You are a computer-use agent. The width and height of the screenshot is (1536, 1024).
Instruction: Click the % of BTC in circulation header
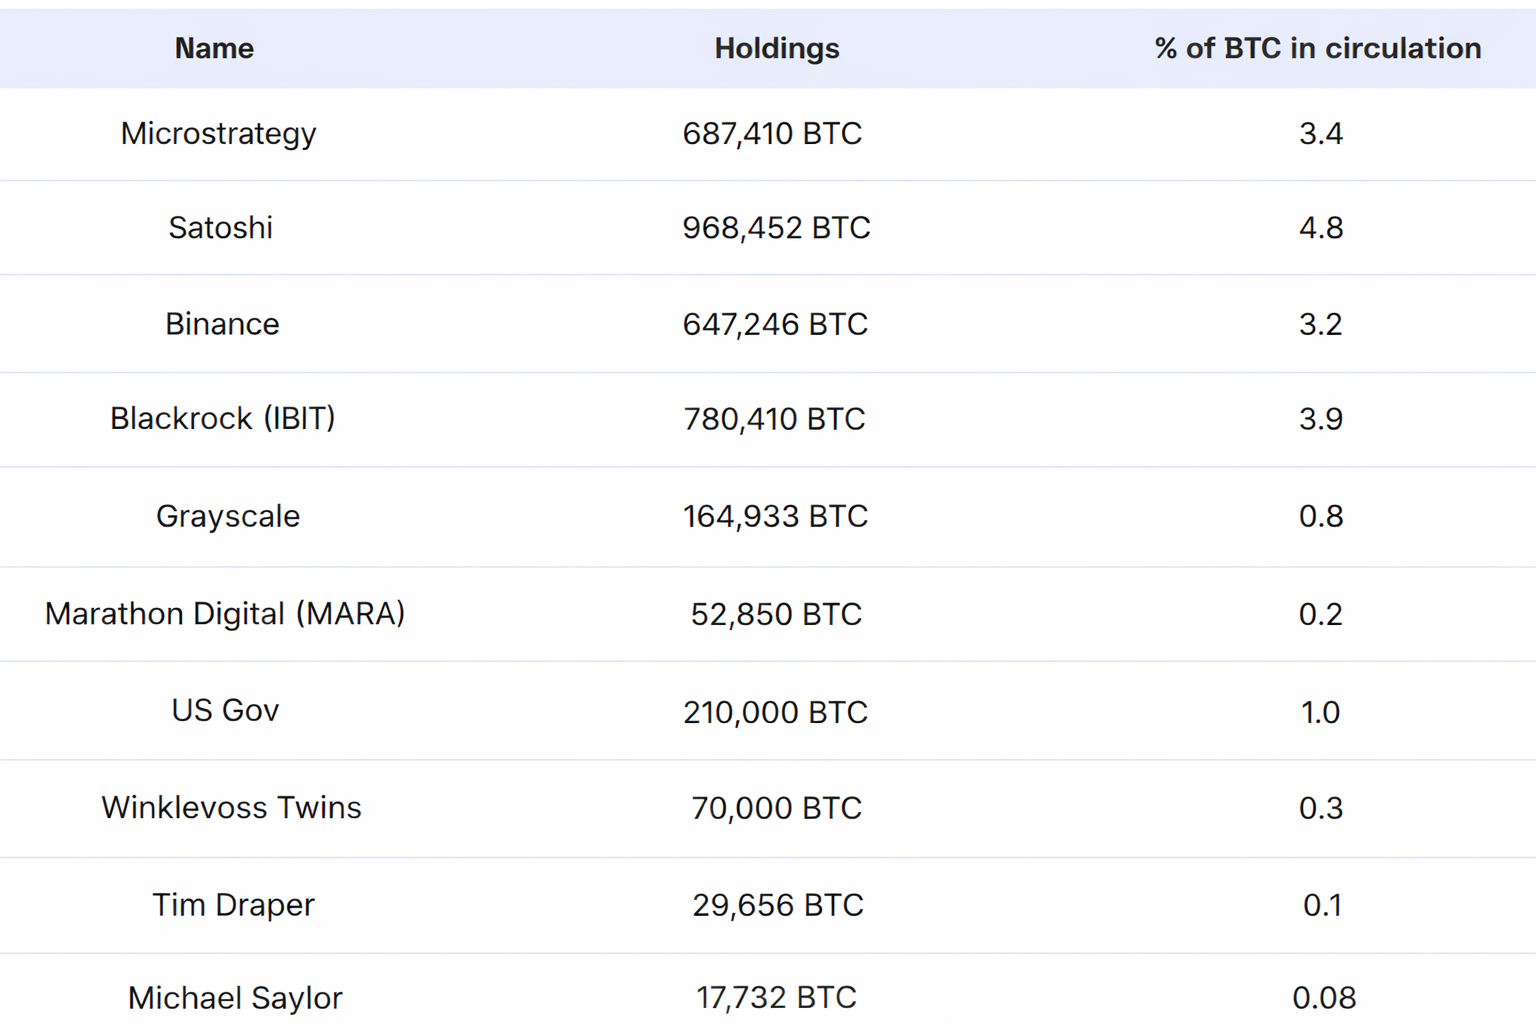pos(1317,48)
